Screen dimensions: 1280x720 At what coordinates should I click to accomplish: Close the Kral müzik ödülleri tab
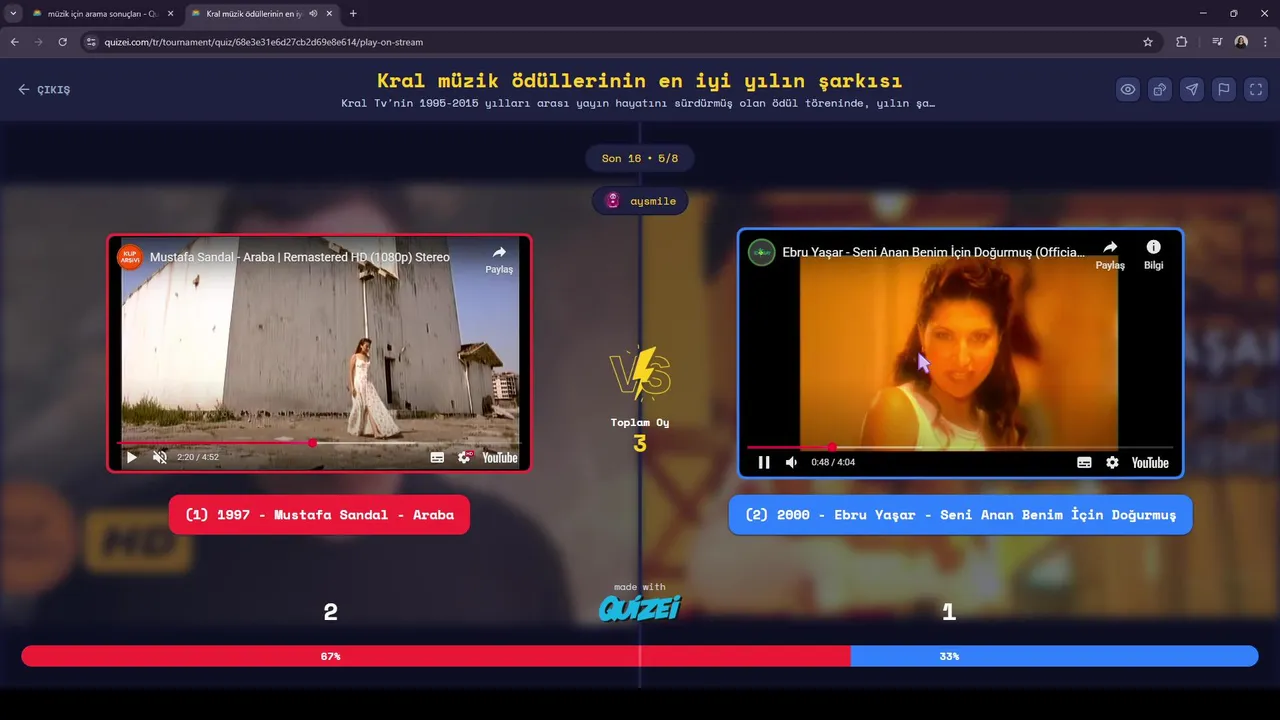329,14
